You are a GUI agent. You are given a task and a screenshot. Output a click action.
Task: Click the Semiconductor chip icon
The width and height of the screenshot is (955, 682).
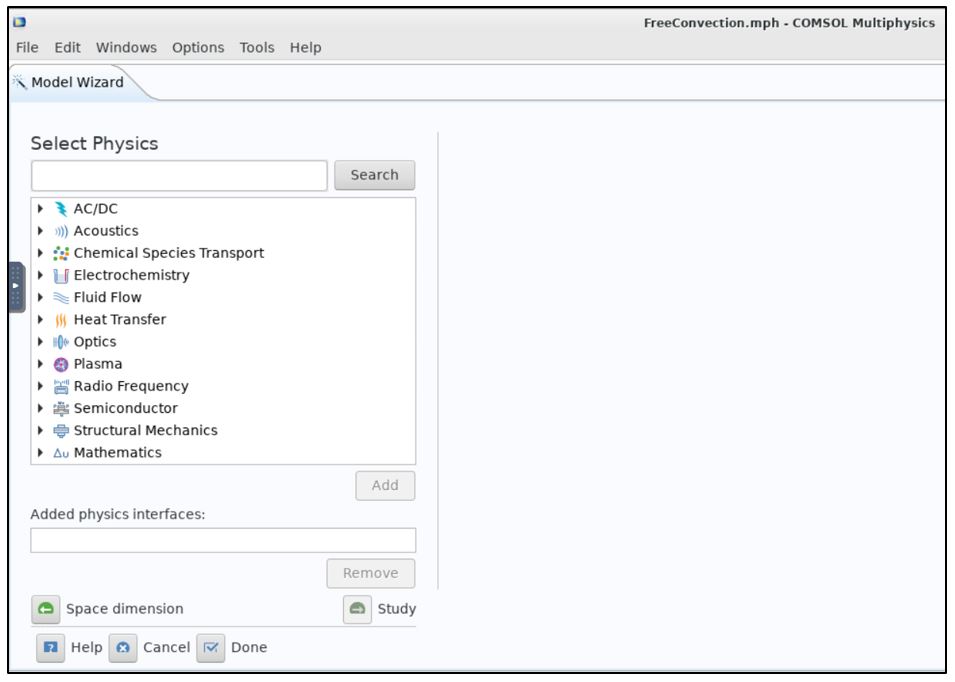tap(61, 409)
